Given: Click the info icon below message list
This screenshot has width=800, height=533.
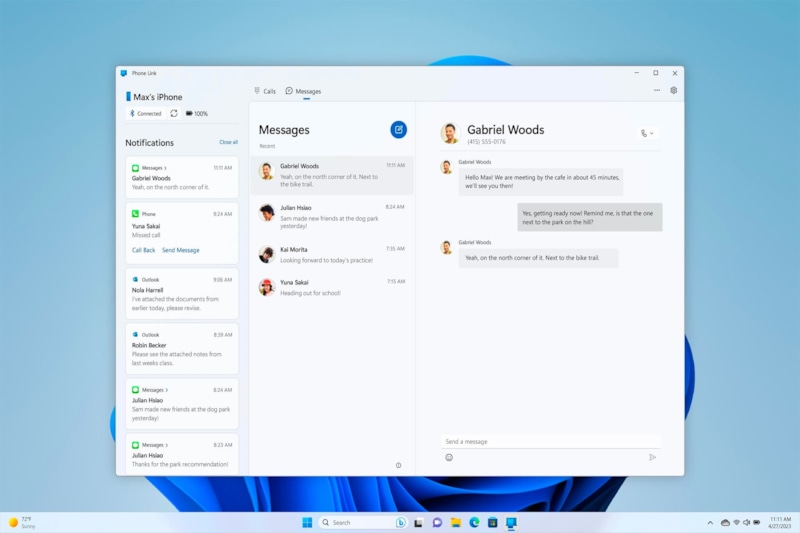Looking at the screenshot, I should tap(398, 465).
